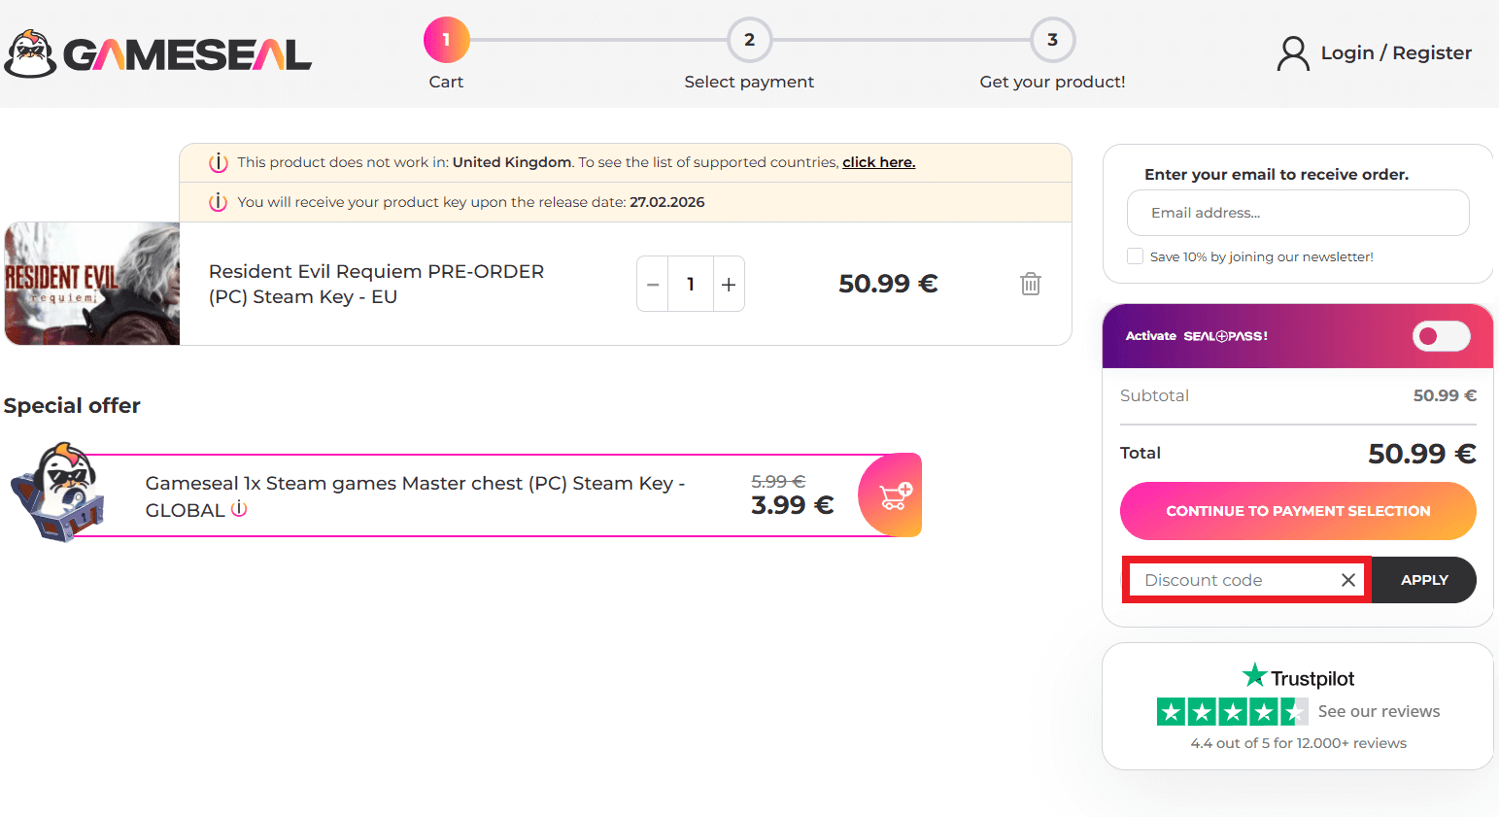This screenshot has height=817, width=1500.
Task: Clear discount code with X icon
Action: tap(1350, 580)
